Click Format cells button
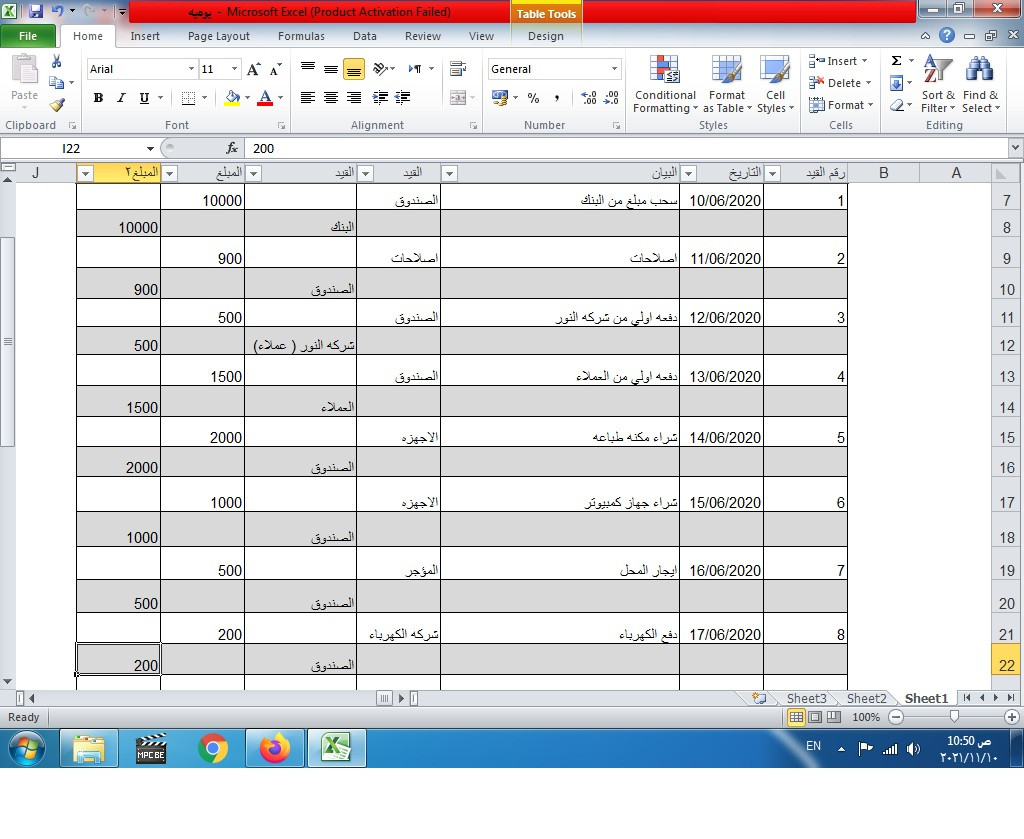The width and height of the screenshot is (1024, 839). [x=841, y=105]
